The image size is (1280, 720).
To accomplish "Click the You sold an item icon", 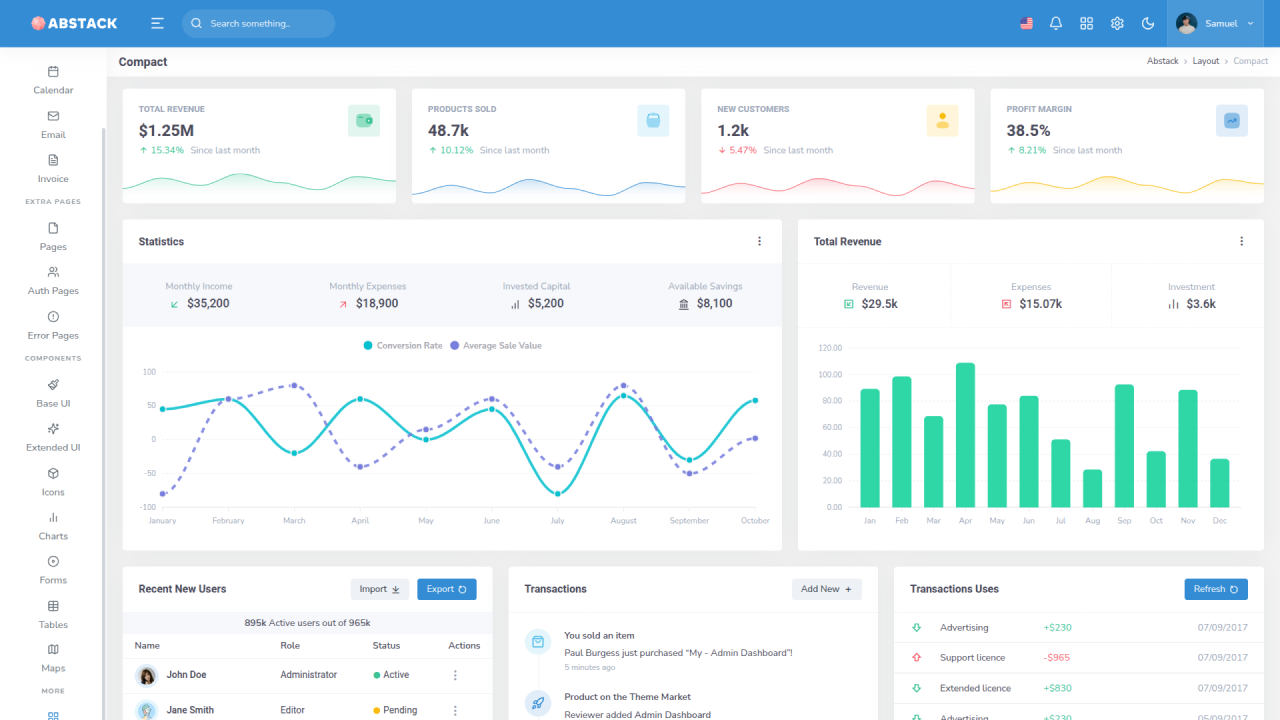I will click(538, 641).
